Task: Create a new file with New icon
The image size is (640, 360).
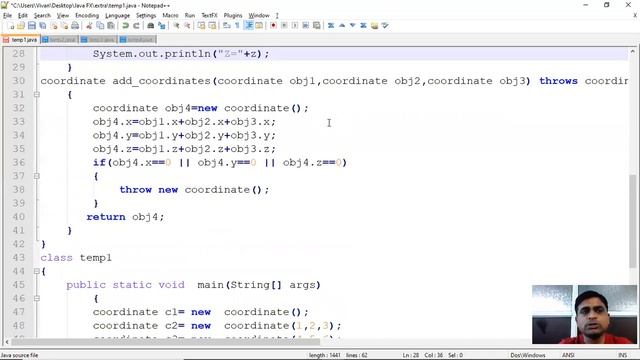Action: [11, 26]
